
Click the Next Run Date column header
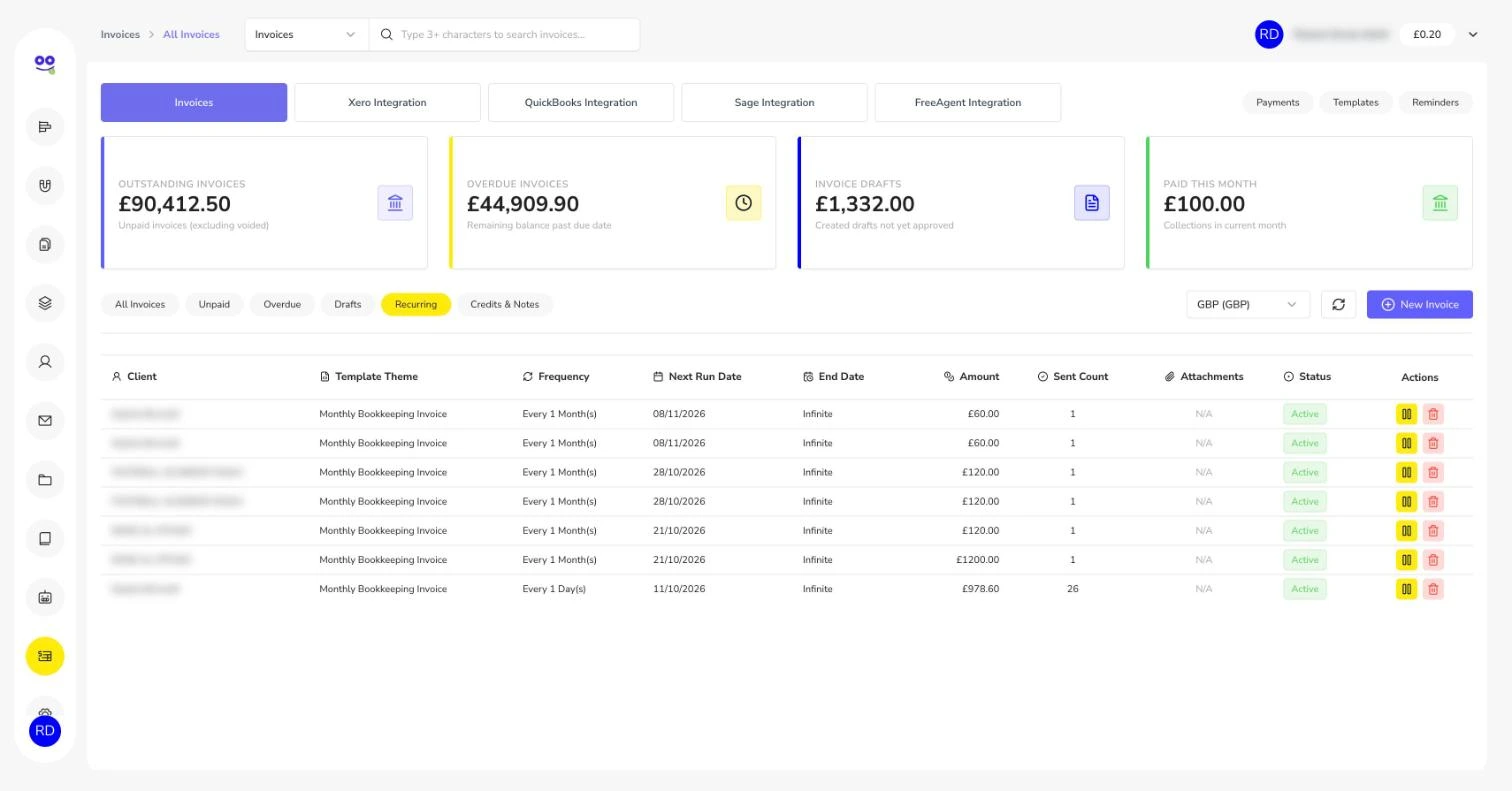pyautogui.click(x=697, y=377)
